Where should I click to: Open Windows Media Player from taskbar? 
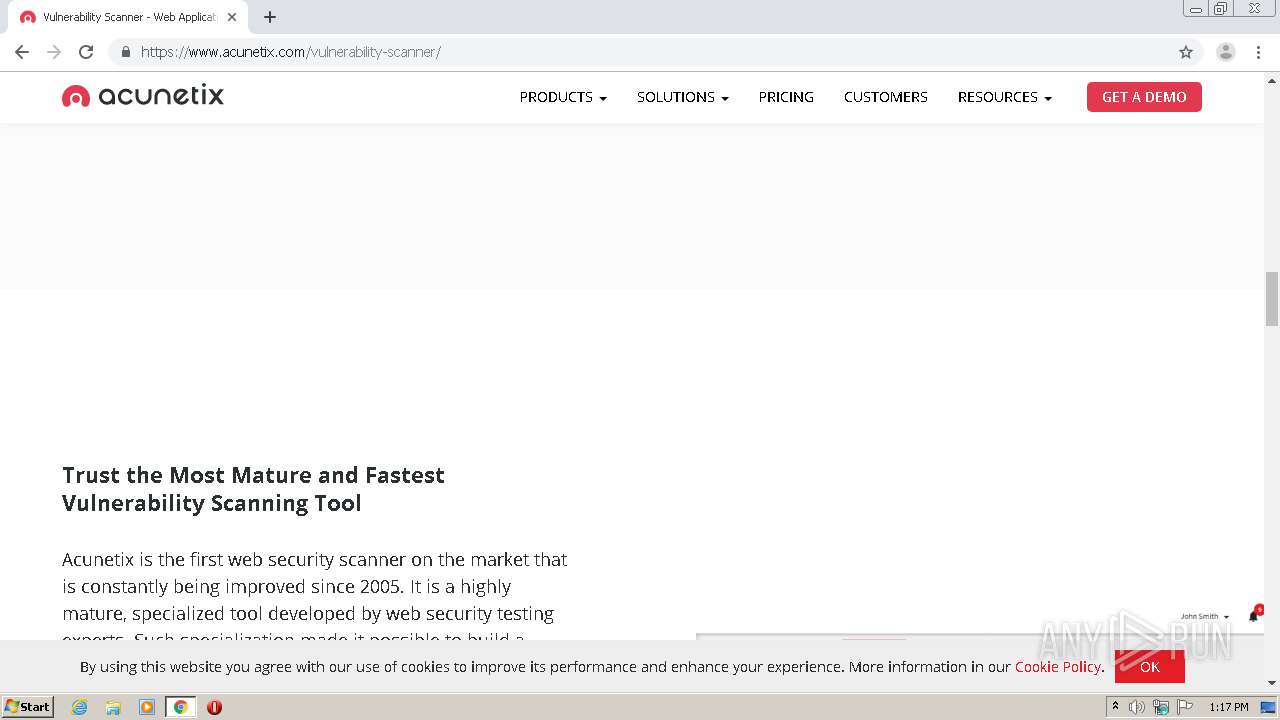point(147,707)
